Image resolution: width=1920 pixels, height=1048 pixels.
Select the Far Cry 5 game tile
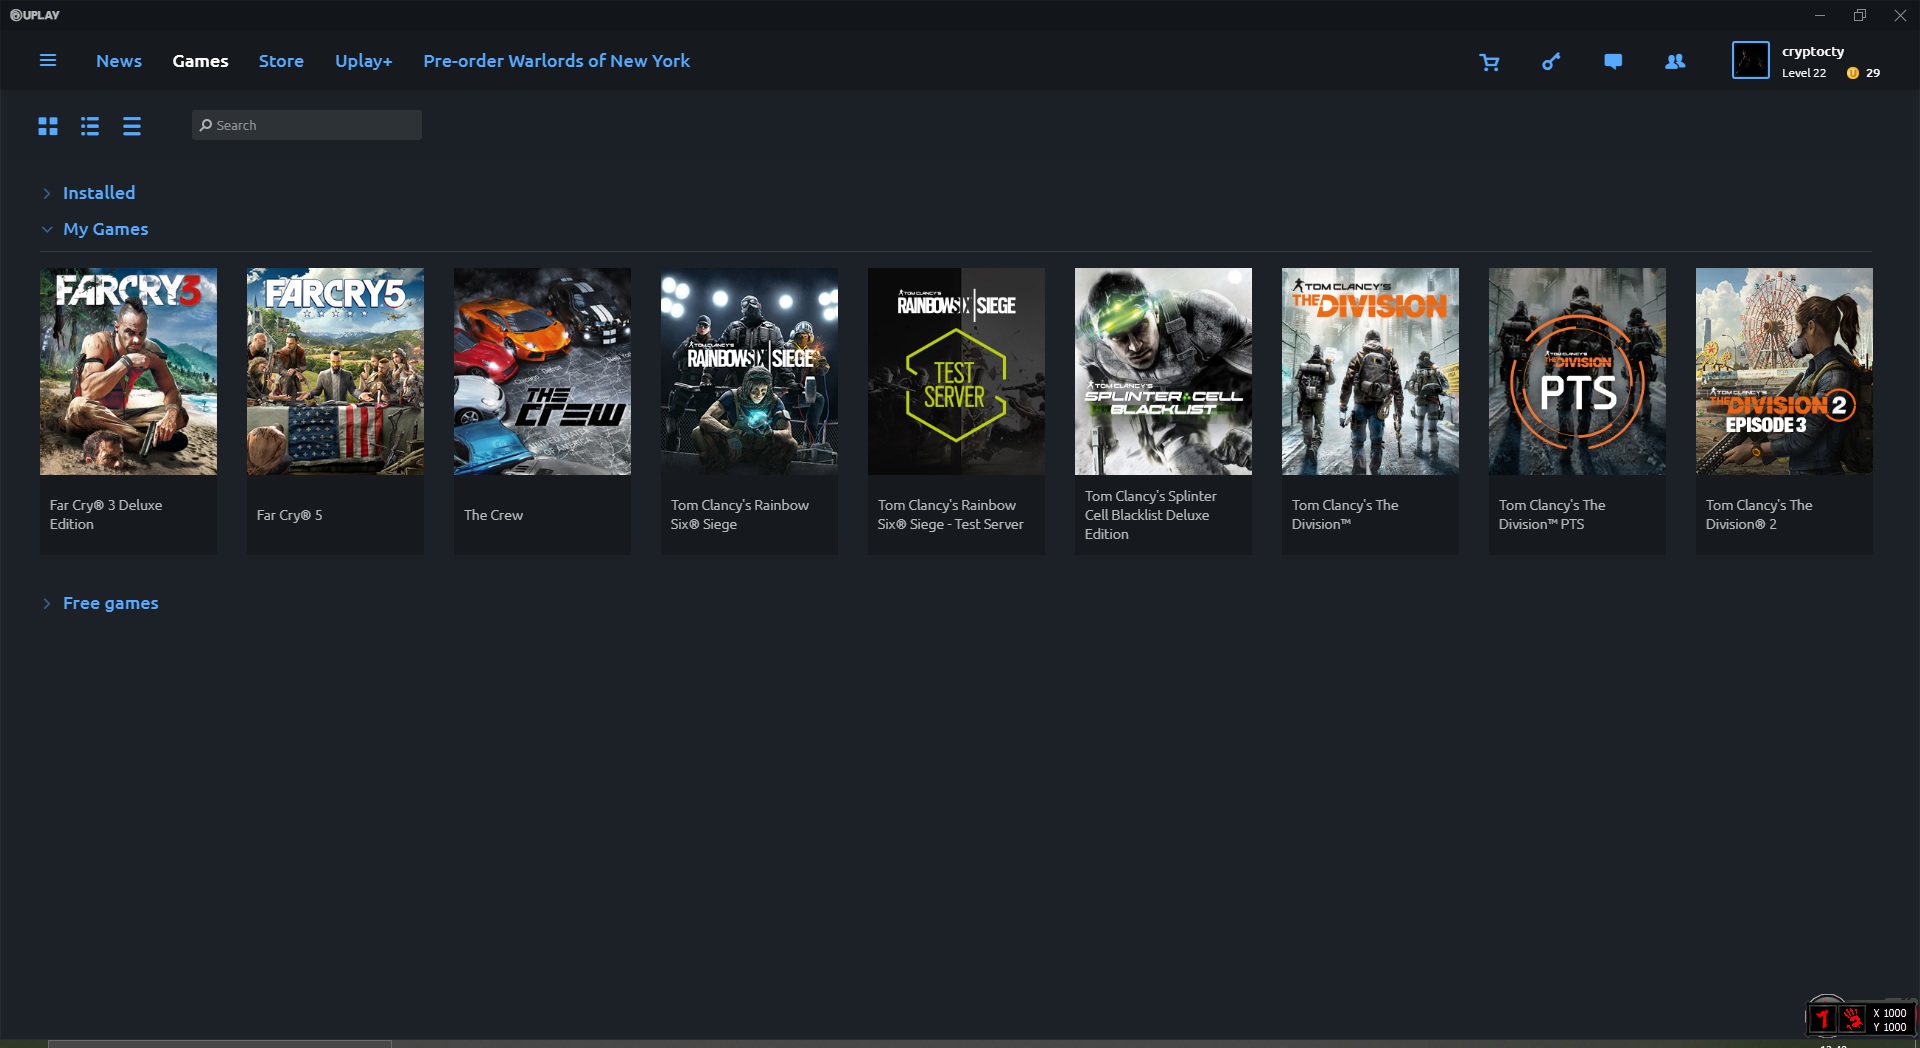(335, 411)
